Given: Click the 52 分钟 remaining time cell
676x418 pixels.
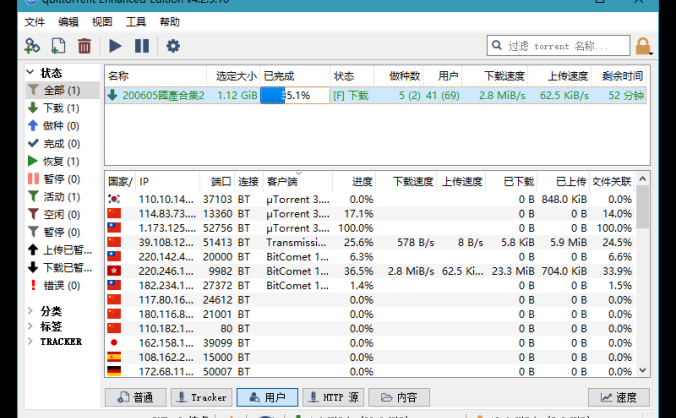Looking at the screenshot, I should tap(626, 95).
